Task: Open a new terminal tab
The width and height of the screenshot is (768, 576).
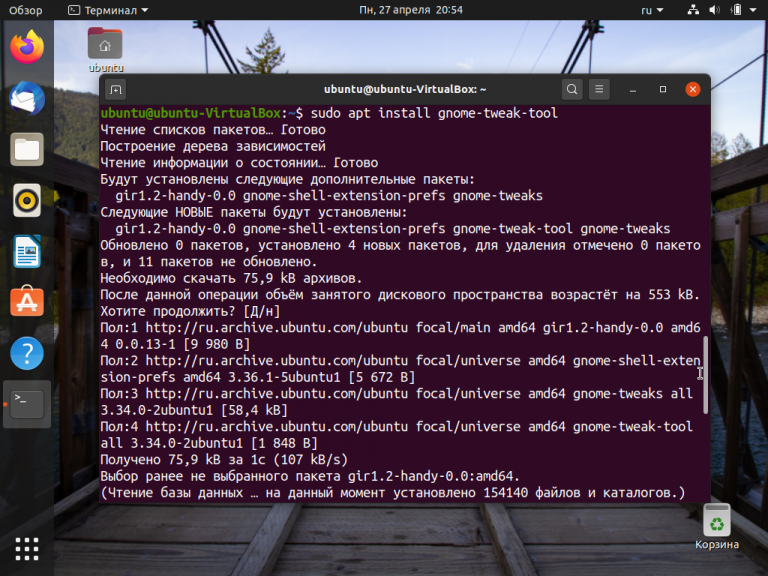Action: pyautogui.click(x=116, y=90)
